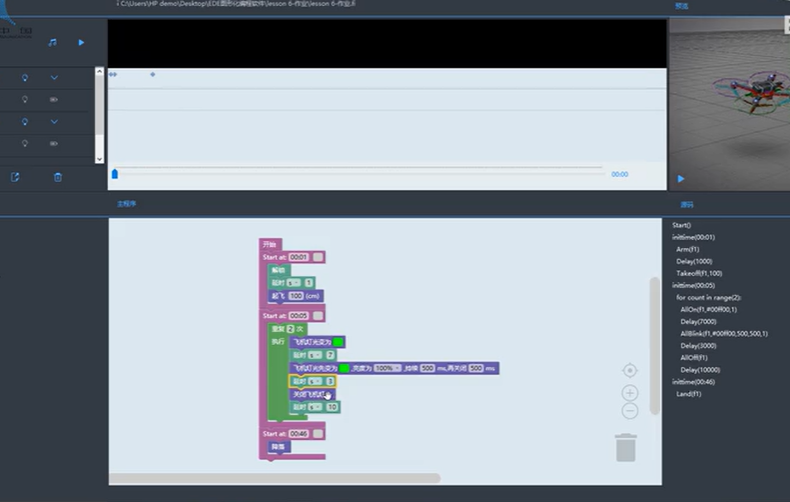Click the battery icon in the fourth track row
Screen dimensions: 790x502
[54, 143]
